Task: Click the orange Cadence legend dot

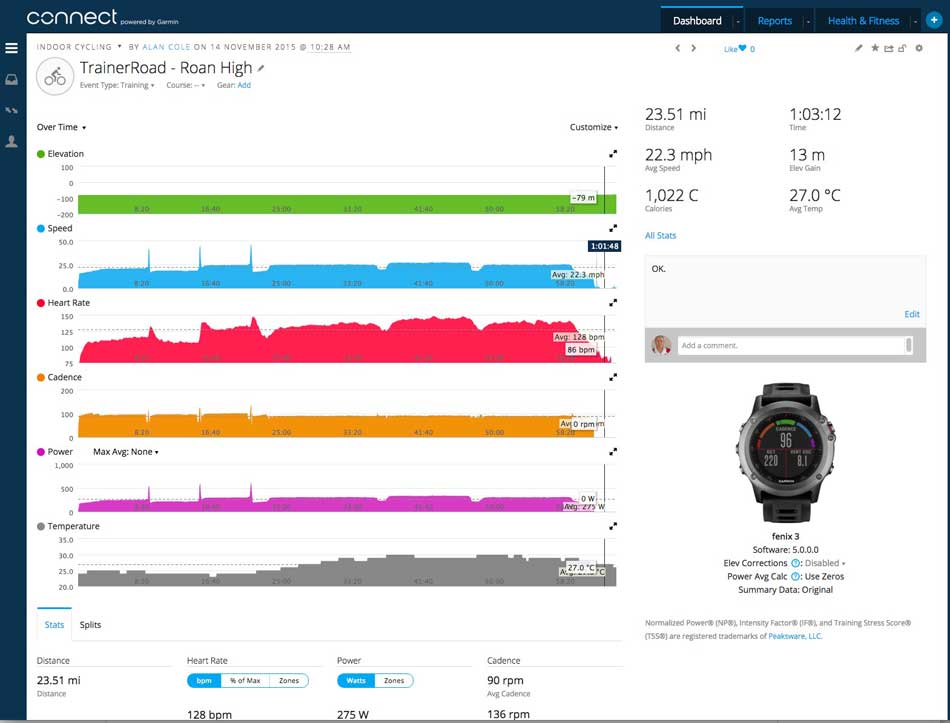Action: (x=41, y=377)
